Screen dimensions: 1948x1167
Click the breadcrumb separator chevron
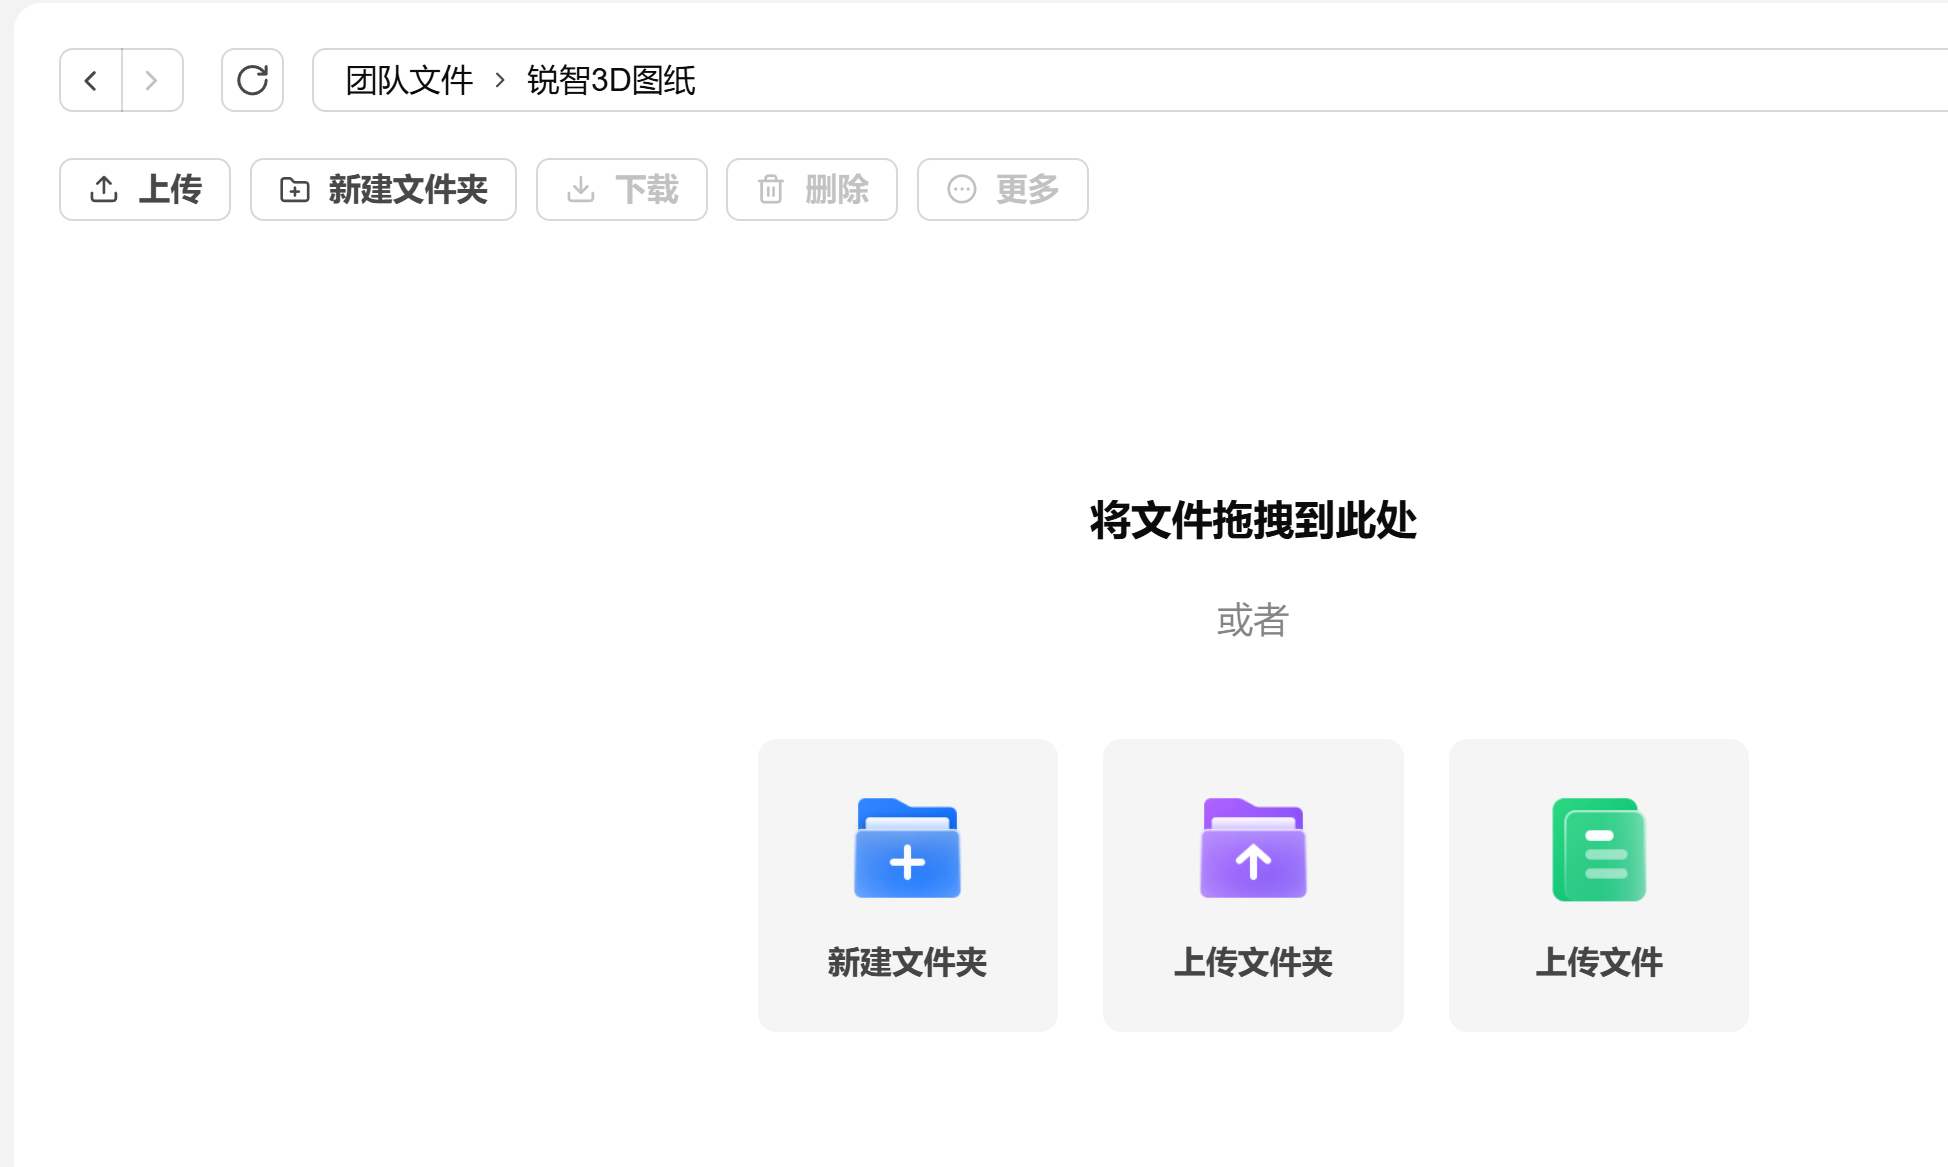(500, 80)
